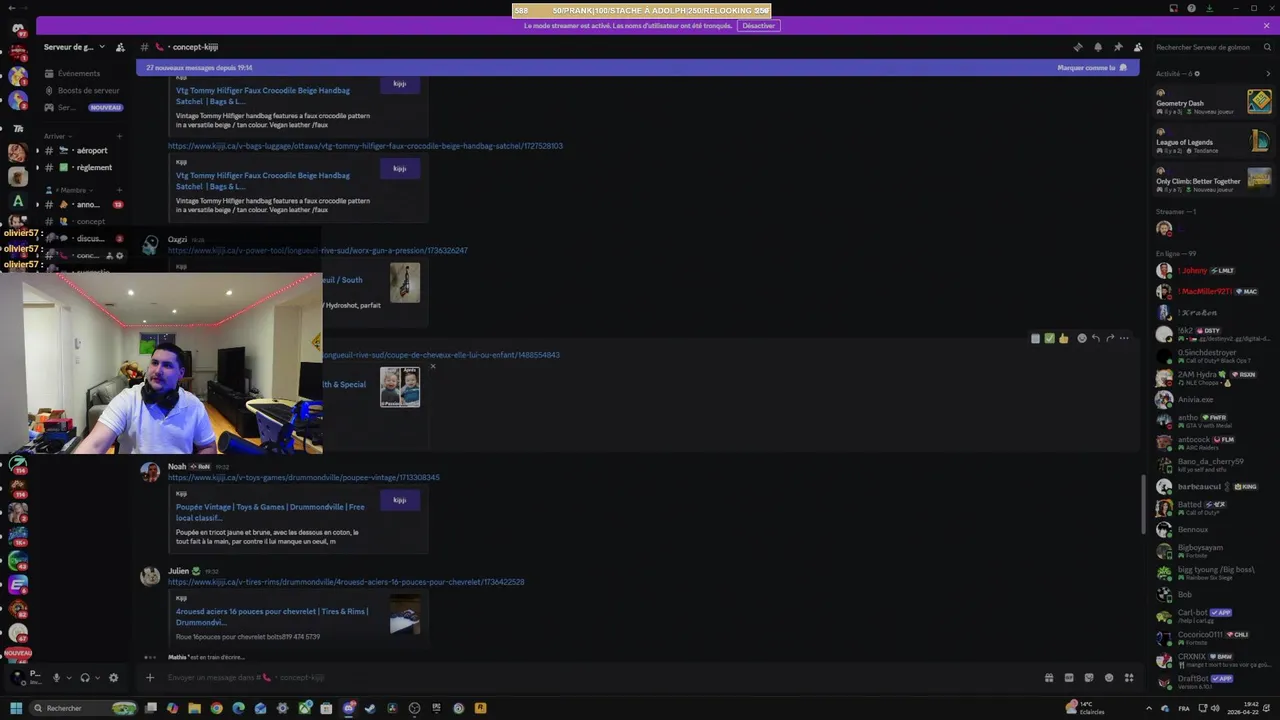1280x720 pixels.
Task: Toggle headphone deafen button
Action: (x=85, y=678)
